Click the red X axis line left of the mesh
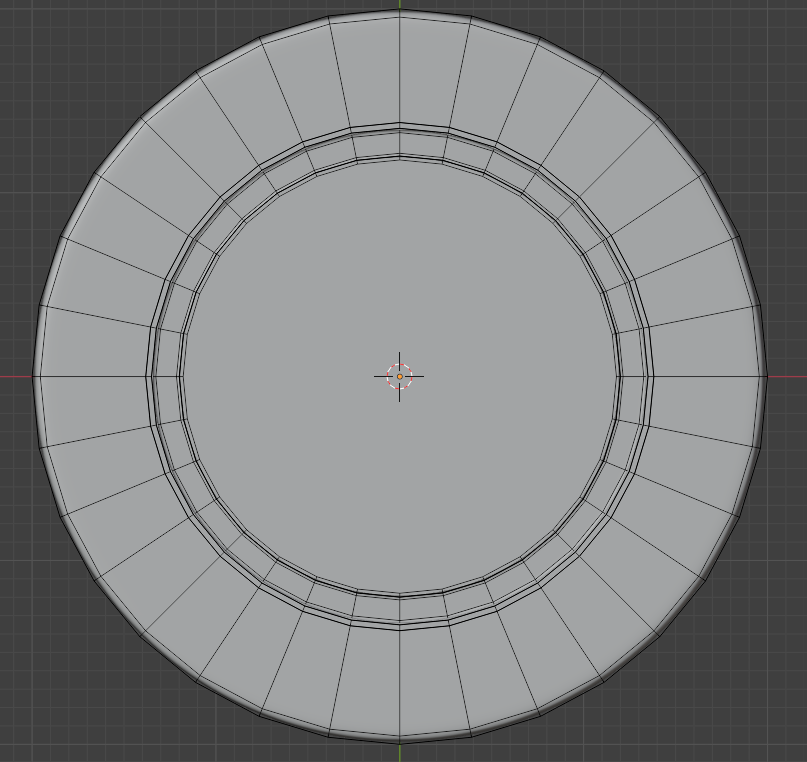807x762 pixels. 15,377
